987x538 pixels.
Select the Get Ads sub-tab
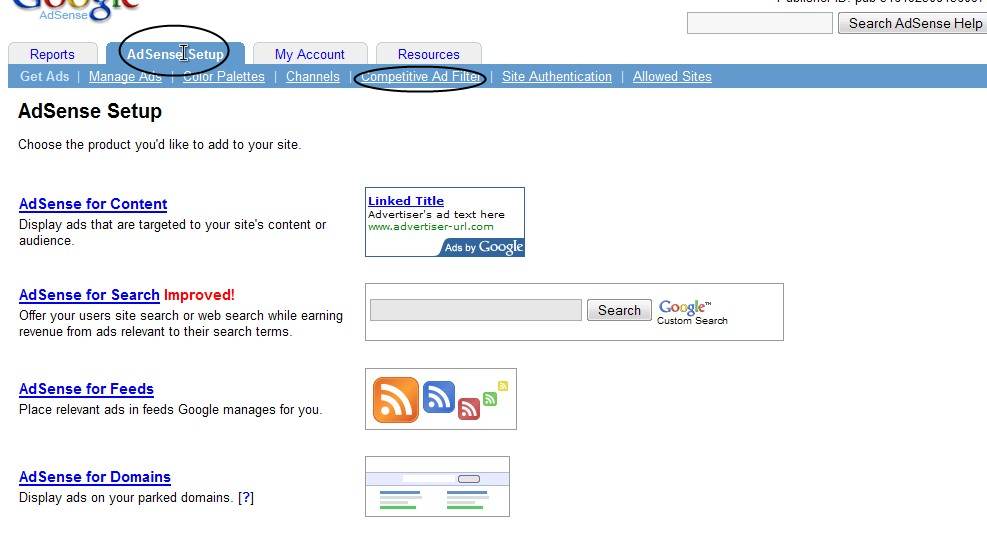pos(44,76)
